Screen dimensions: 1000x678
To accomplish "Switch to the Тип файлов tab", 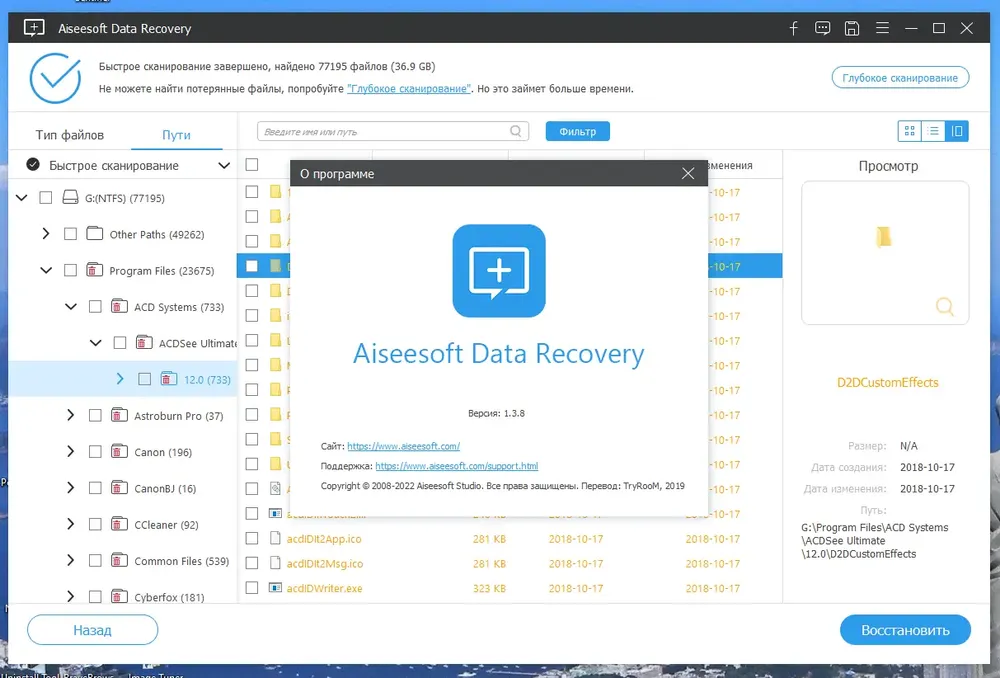I will click(x=70, y=135).
